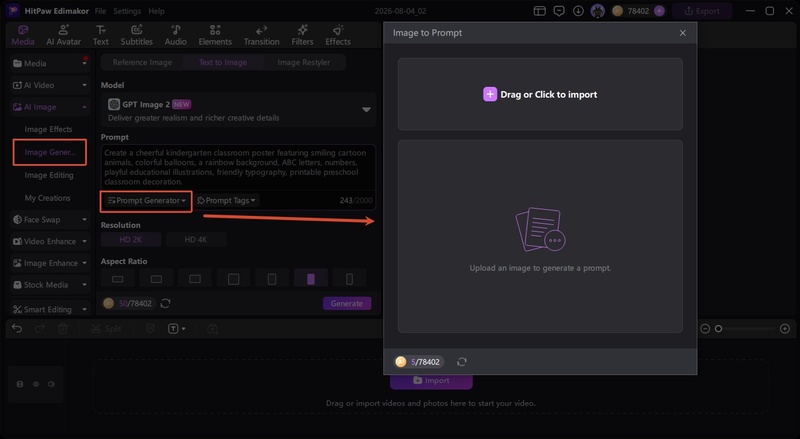Zoom in the timeline with plus icon
Screen dimensions: 800x439
[785, 329]
